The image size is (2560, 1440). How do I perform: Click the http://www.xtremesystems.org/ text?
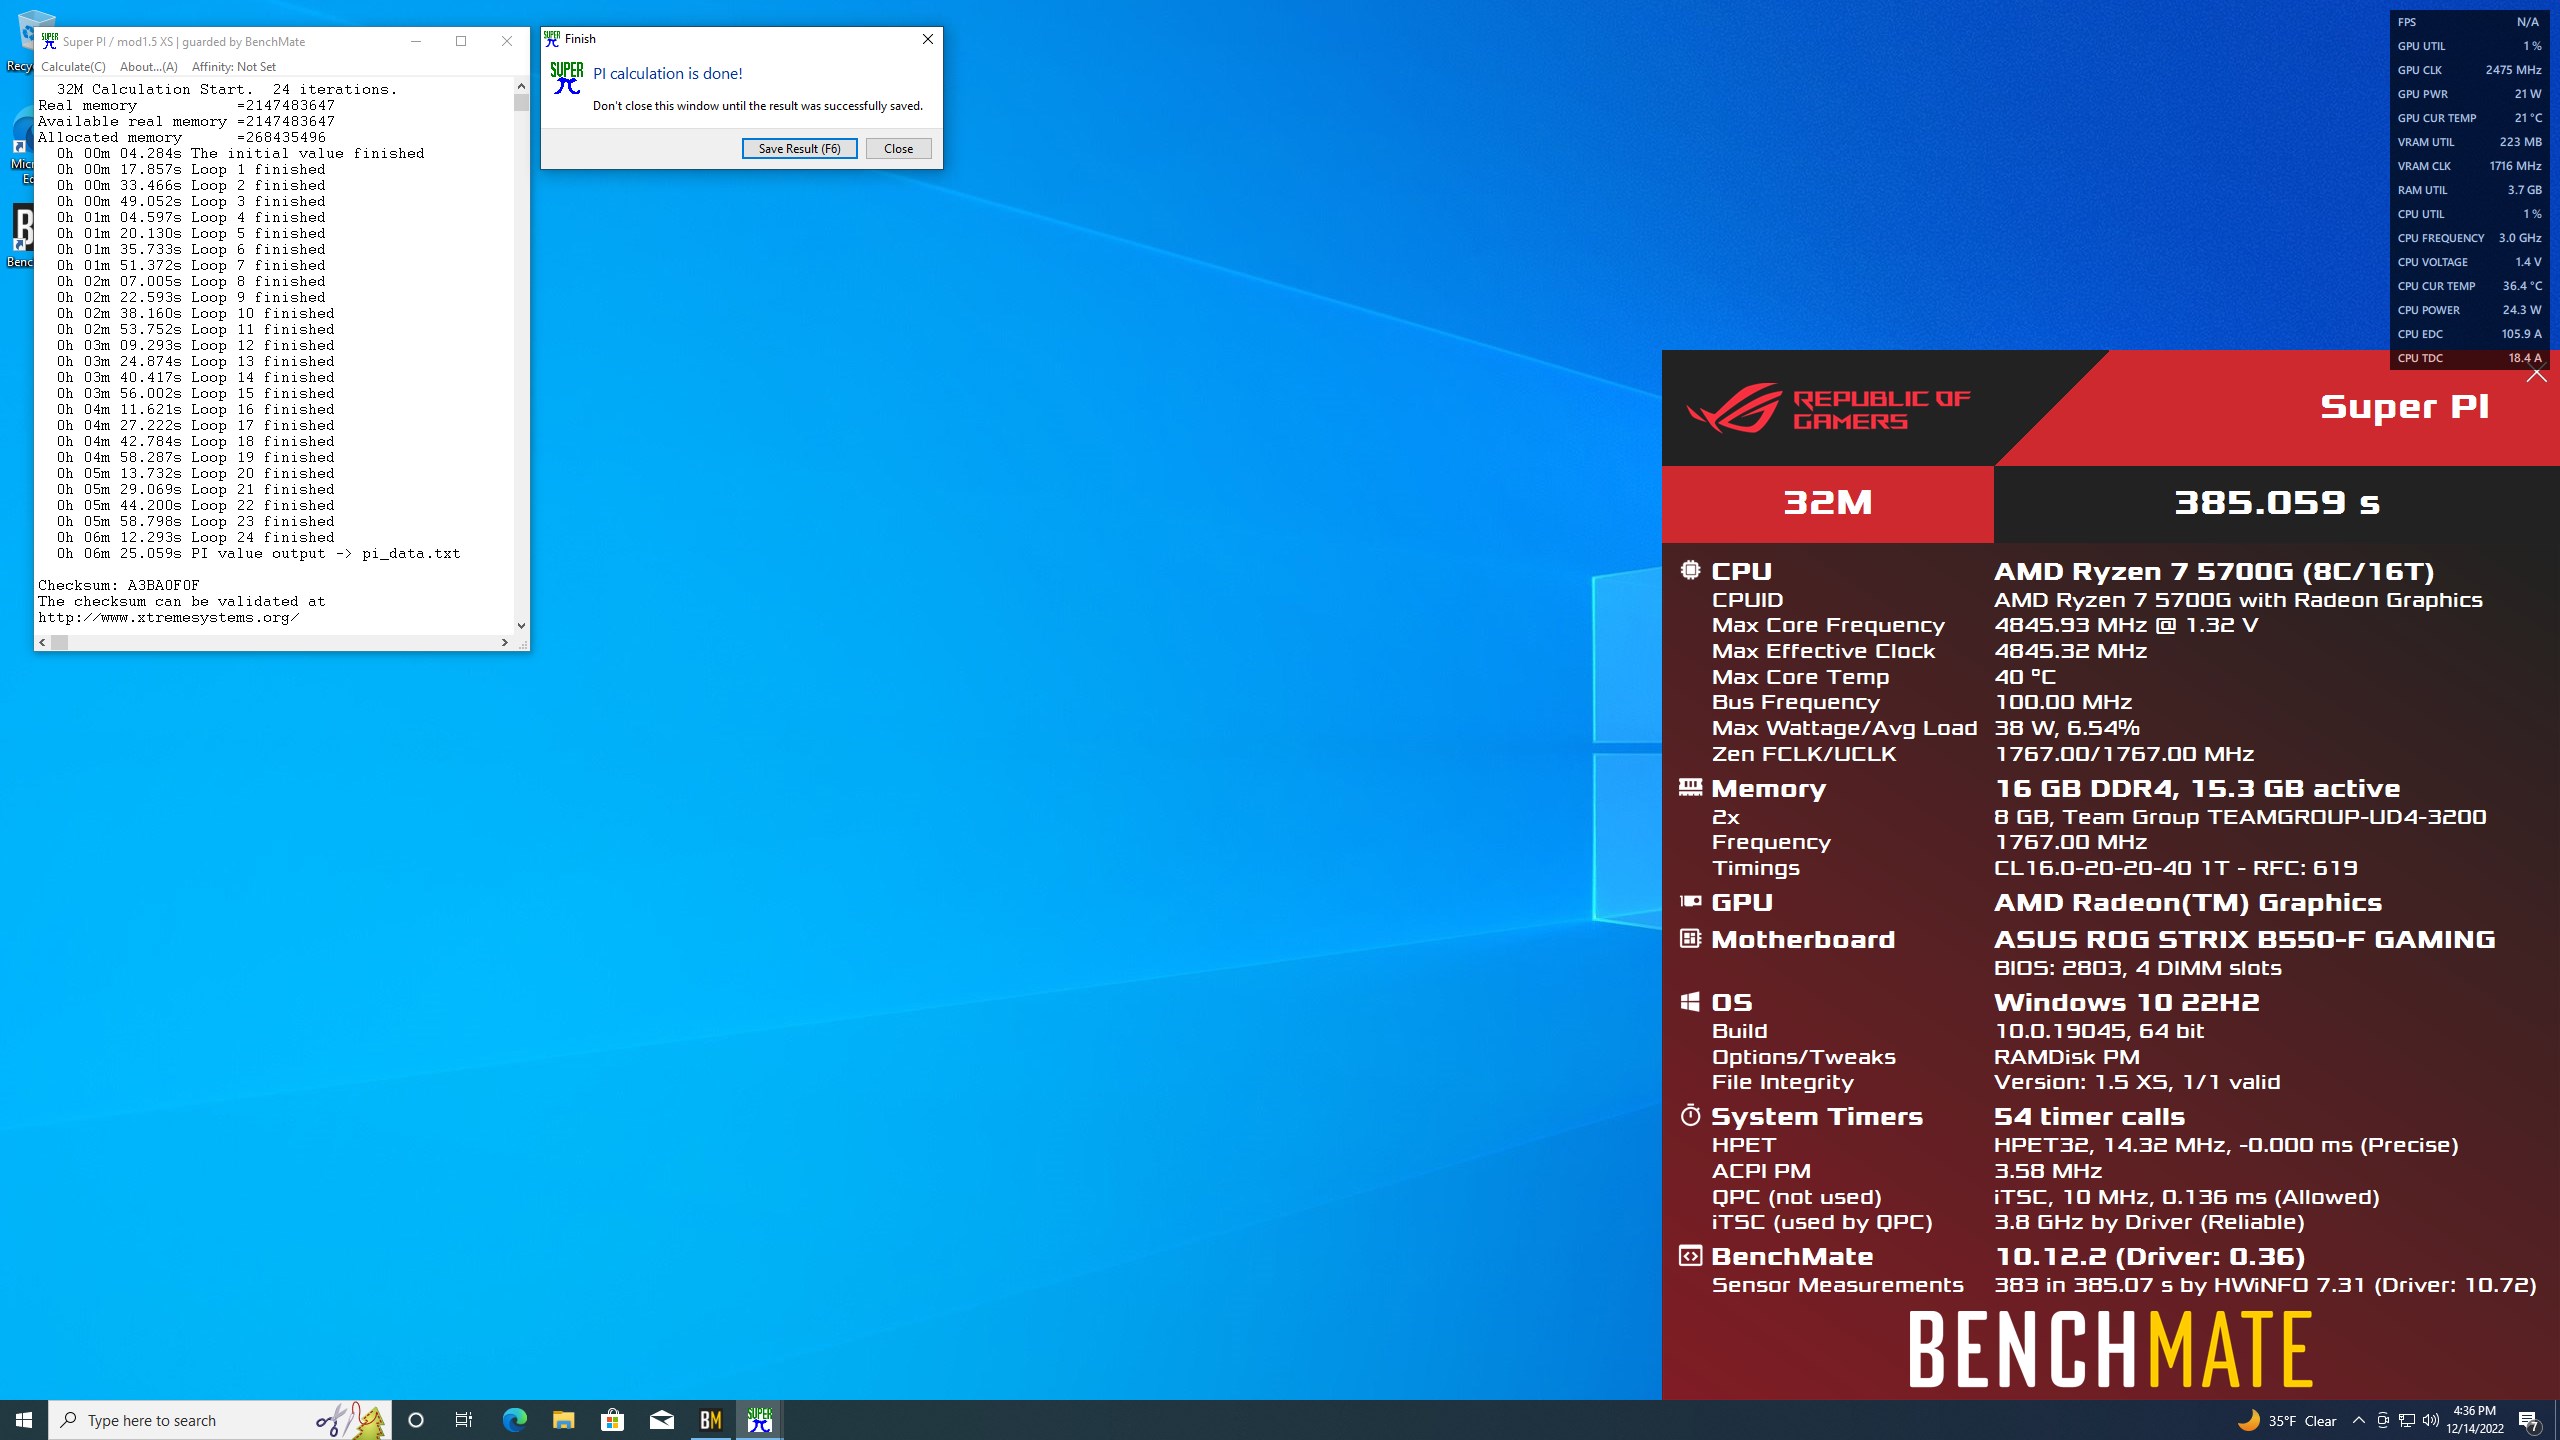(169, 617)
